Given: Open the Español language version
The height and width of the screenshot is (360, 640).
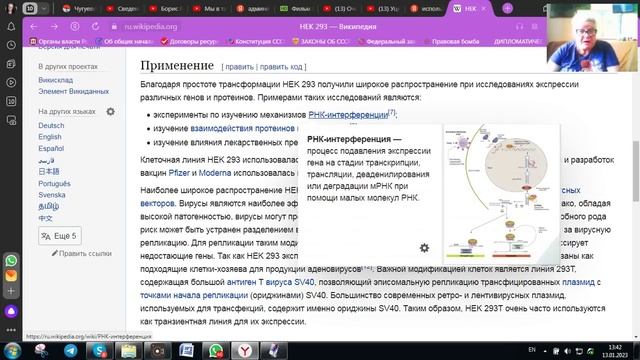Looking at the screenshot, I should (x=51, y=148).
